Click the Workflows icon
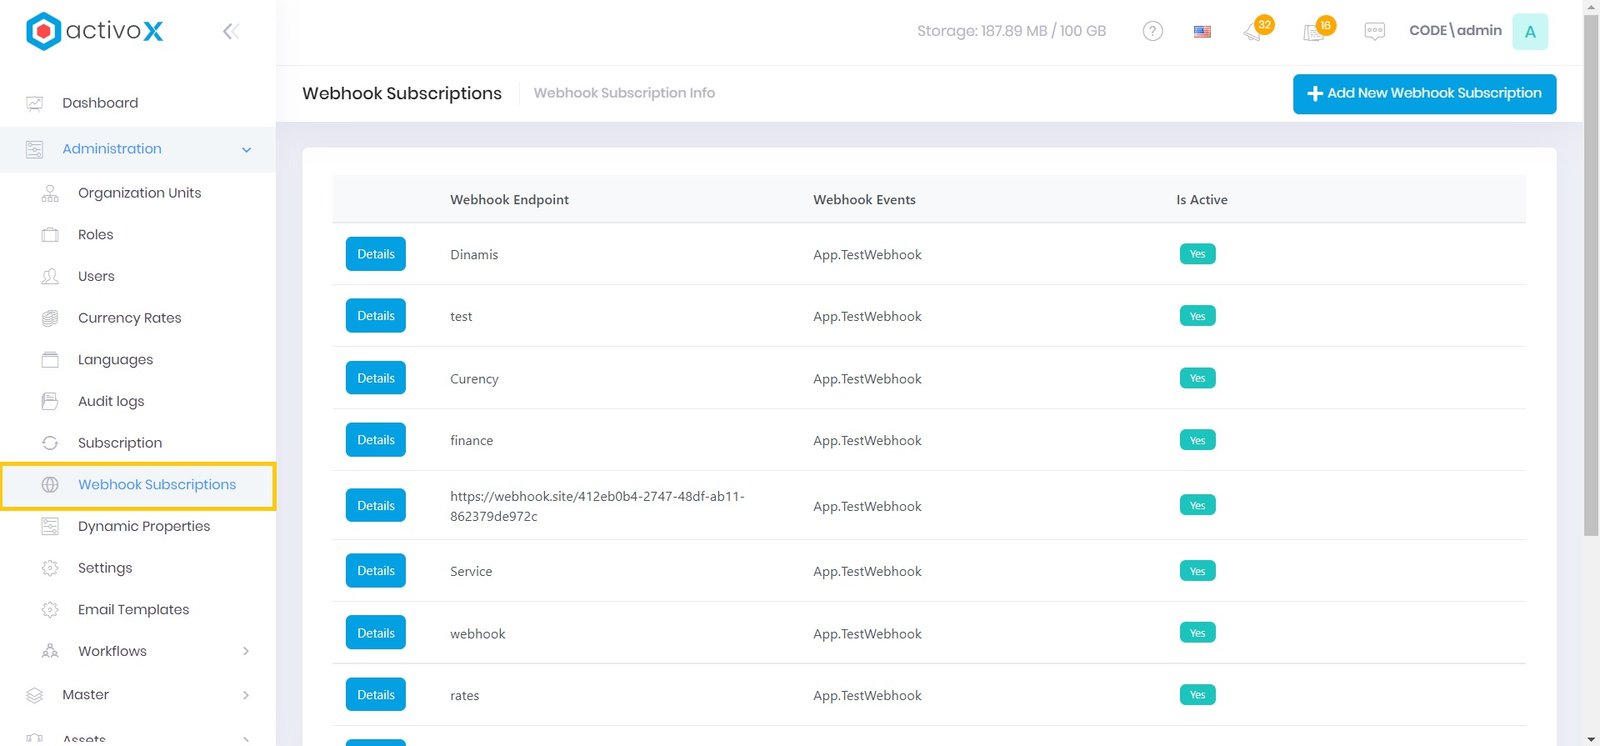The image size is (1600, 746). click(50, 651)
